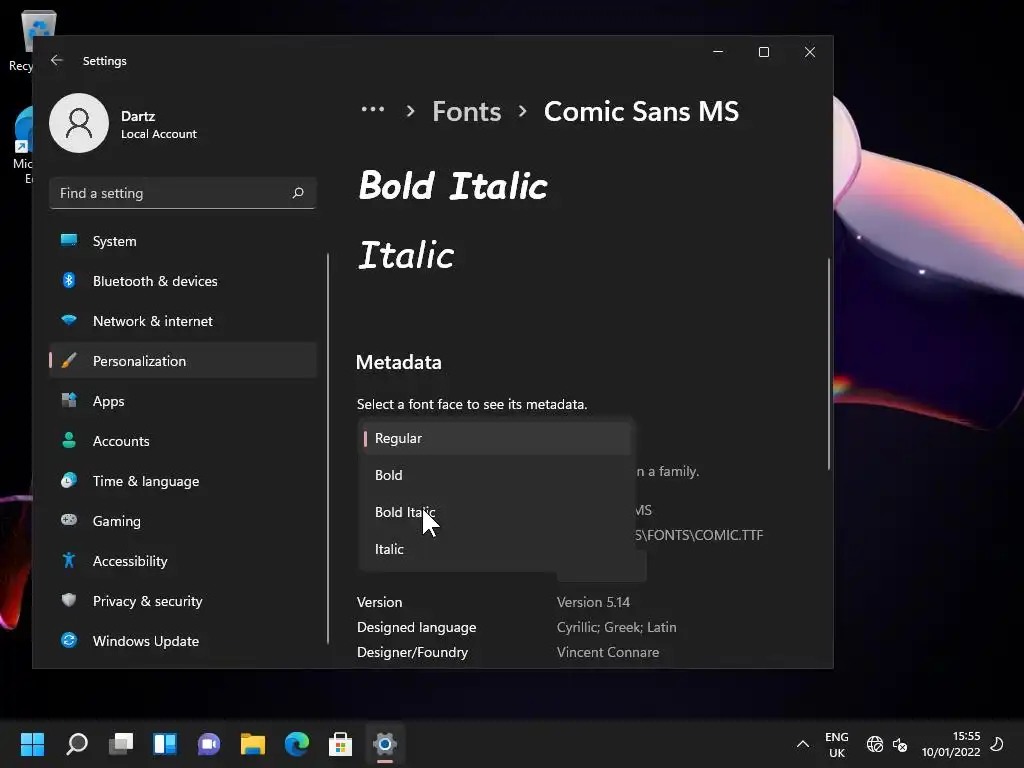The image size is (1024, 768).
Task: Choose Bold font face option
Action: 496,475
